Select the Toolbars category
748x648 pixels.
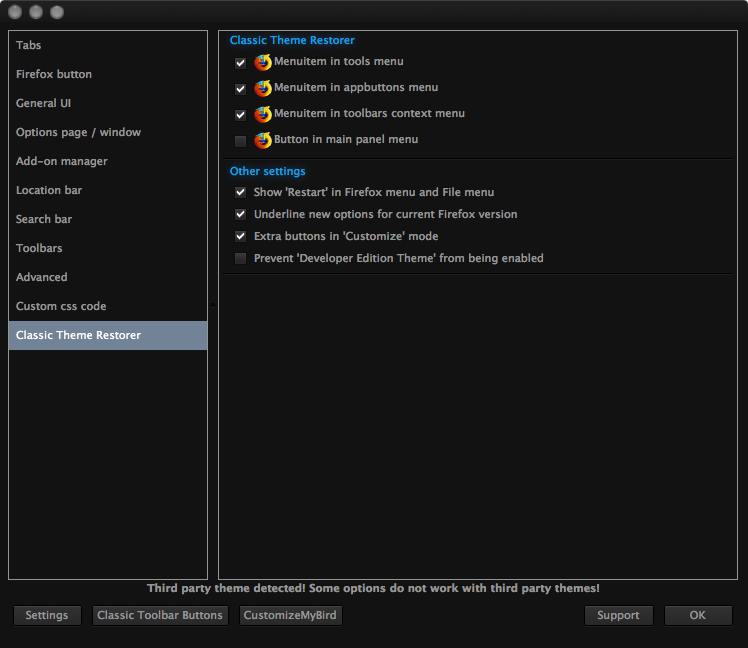[x=108, y=249]
